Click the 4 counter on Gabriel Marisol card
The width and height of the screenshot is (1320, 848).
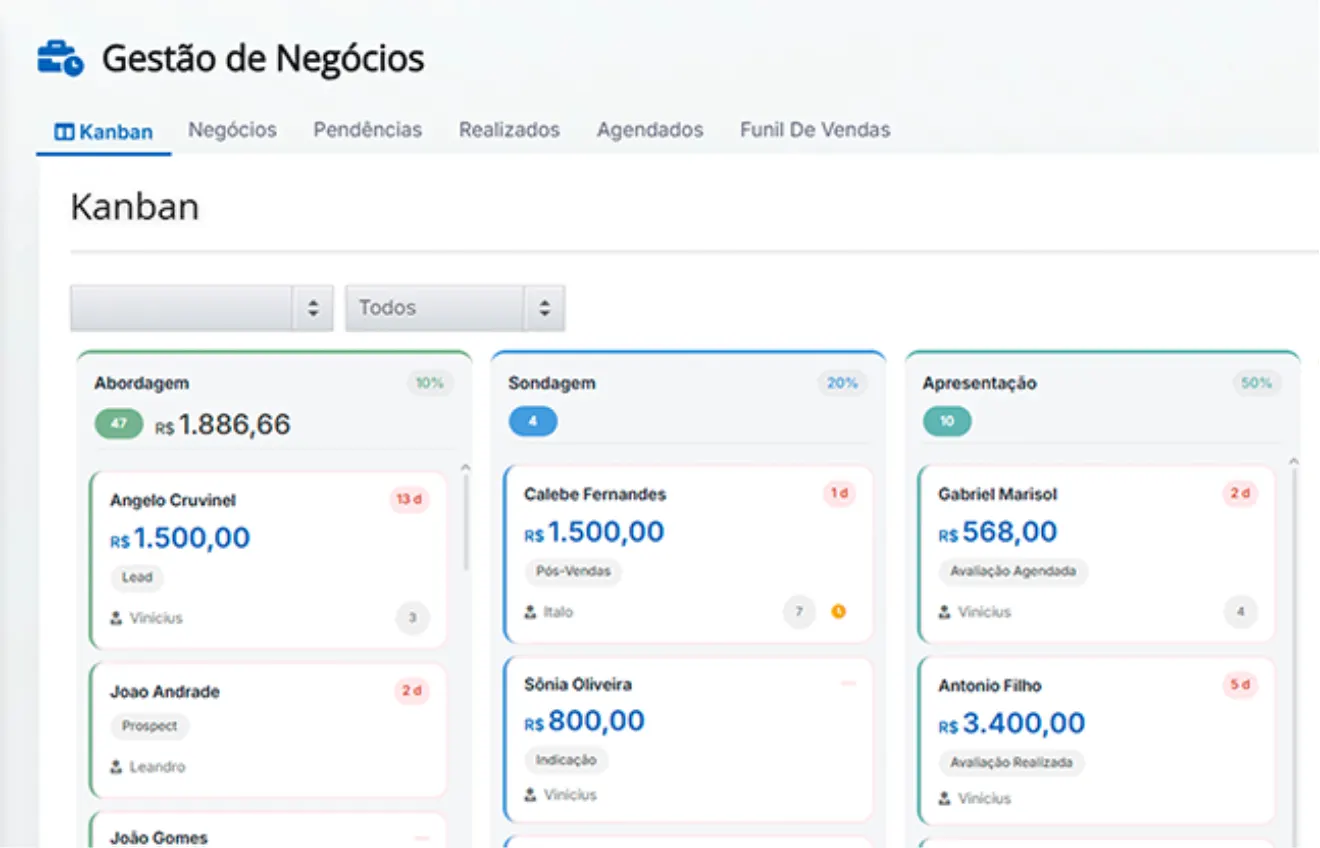[x=1240, y=612]
